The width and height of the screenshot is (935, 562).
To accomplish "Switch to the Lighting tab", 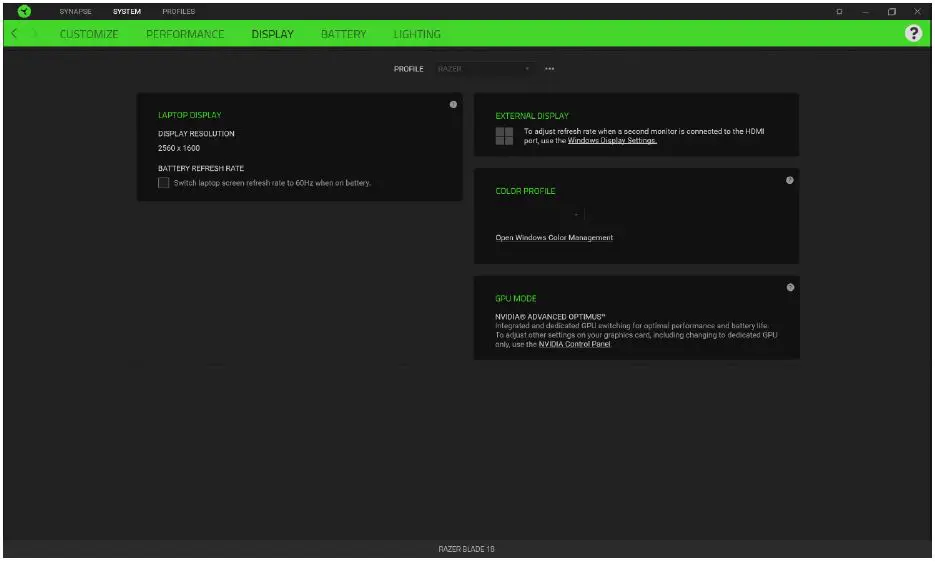I will (x=417, y=34).
